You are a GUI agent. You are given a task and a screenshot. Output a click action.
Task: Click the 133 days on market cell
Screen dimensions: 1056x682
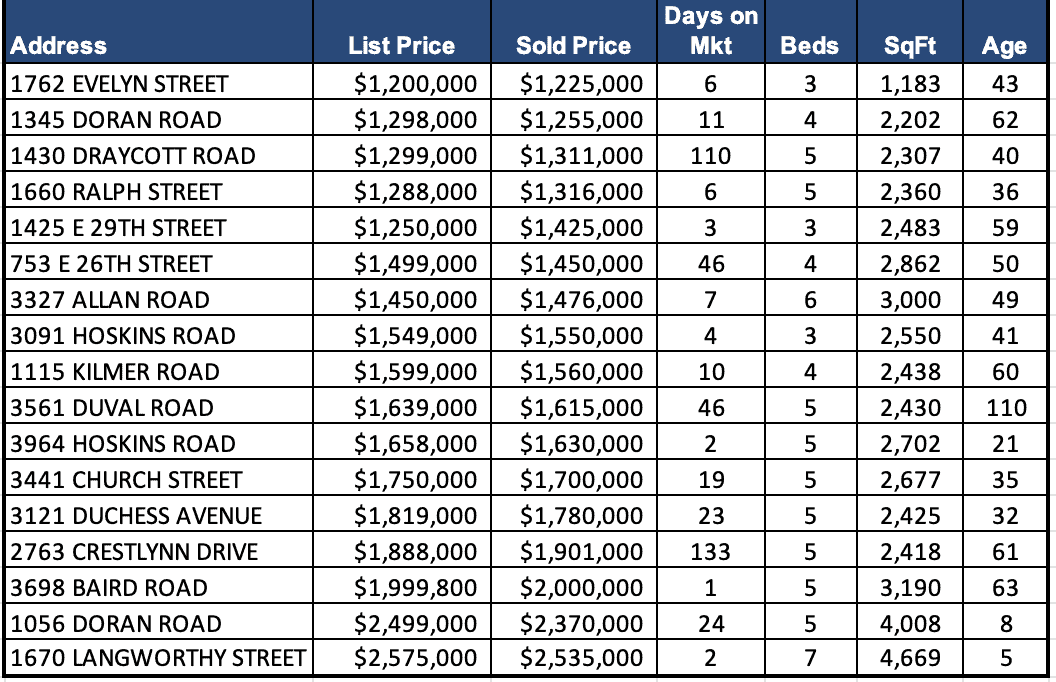[711, 552]
